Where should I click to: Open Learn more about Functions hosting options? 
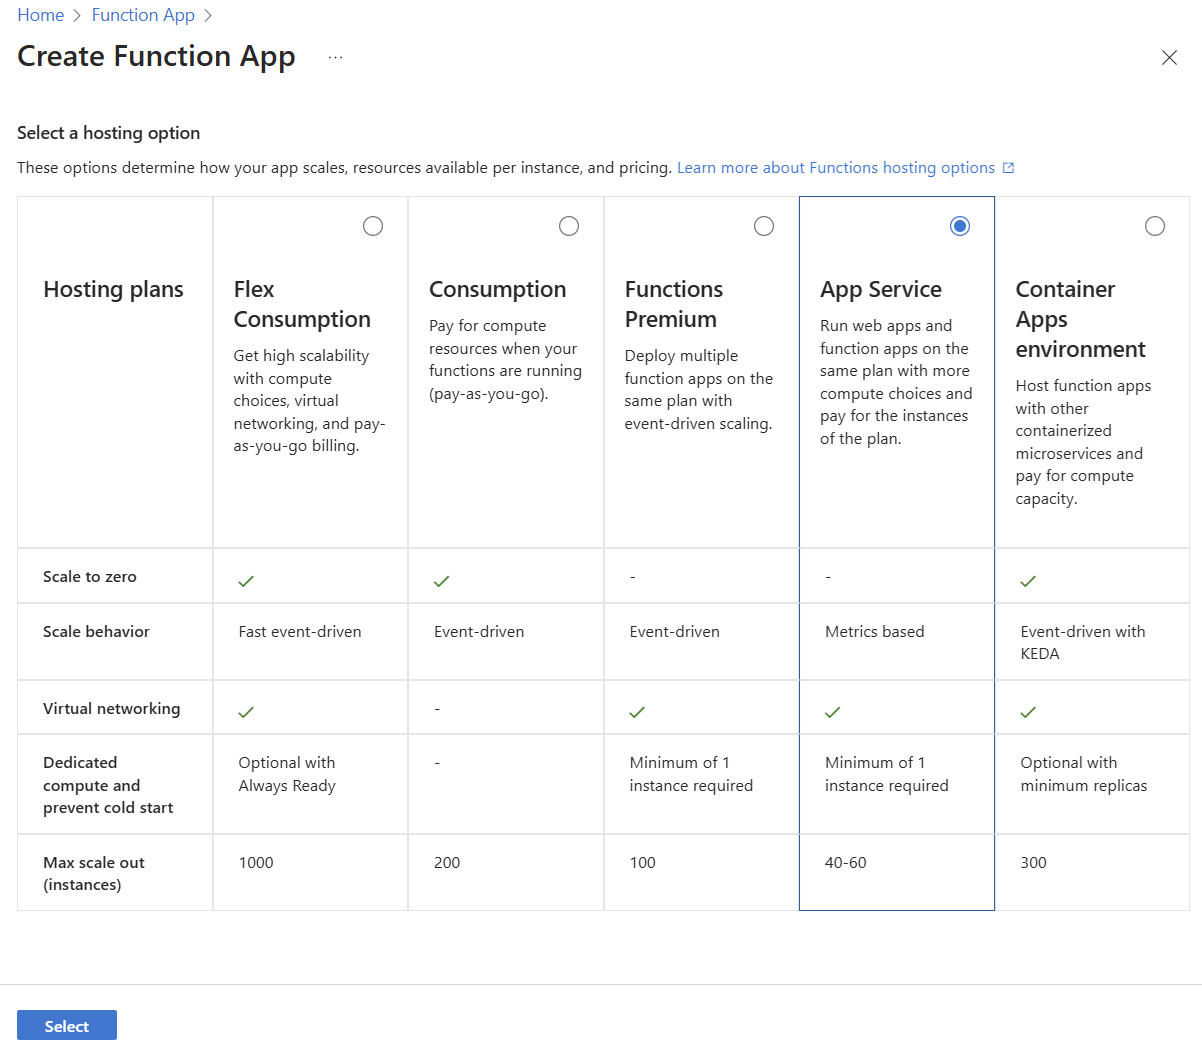836,167
